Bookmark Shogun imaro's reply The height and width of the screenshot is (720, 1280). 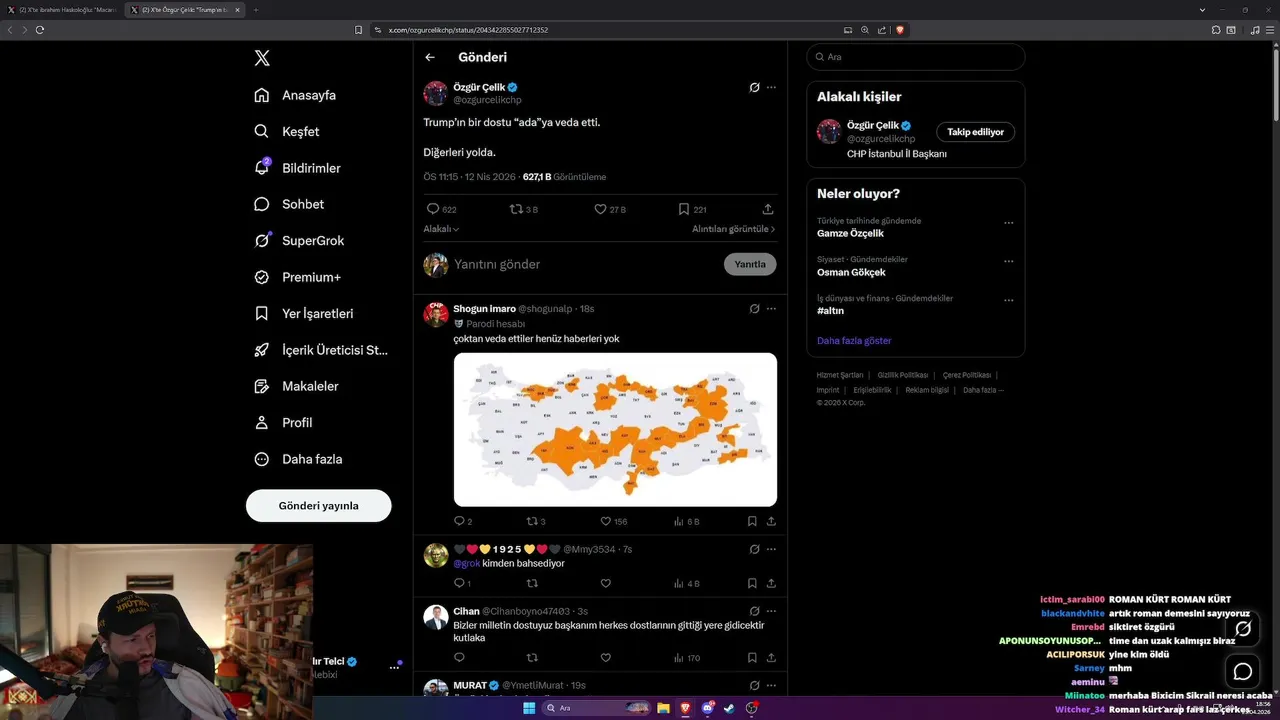[x=752, y=522]
